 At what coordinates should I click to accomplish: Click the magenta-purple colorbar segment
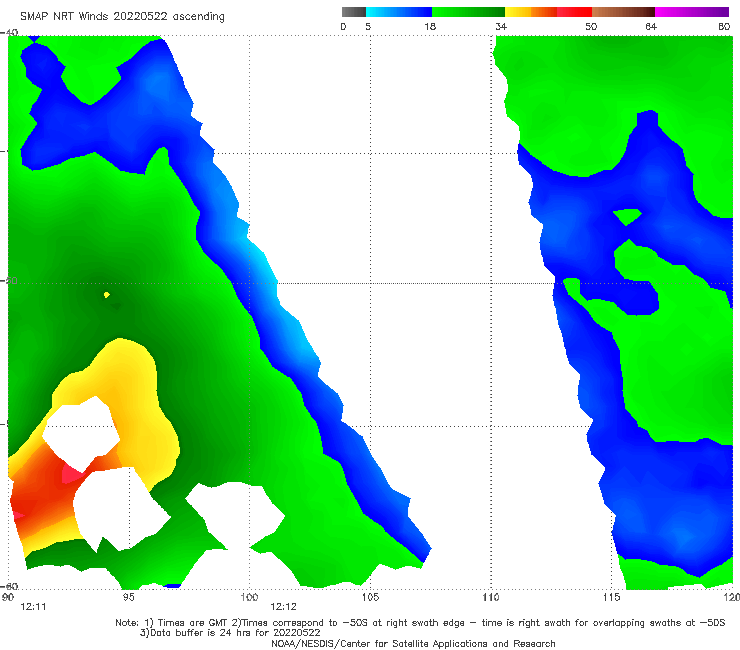click(x=692, y=12)
